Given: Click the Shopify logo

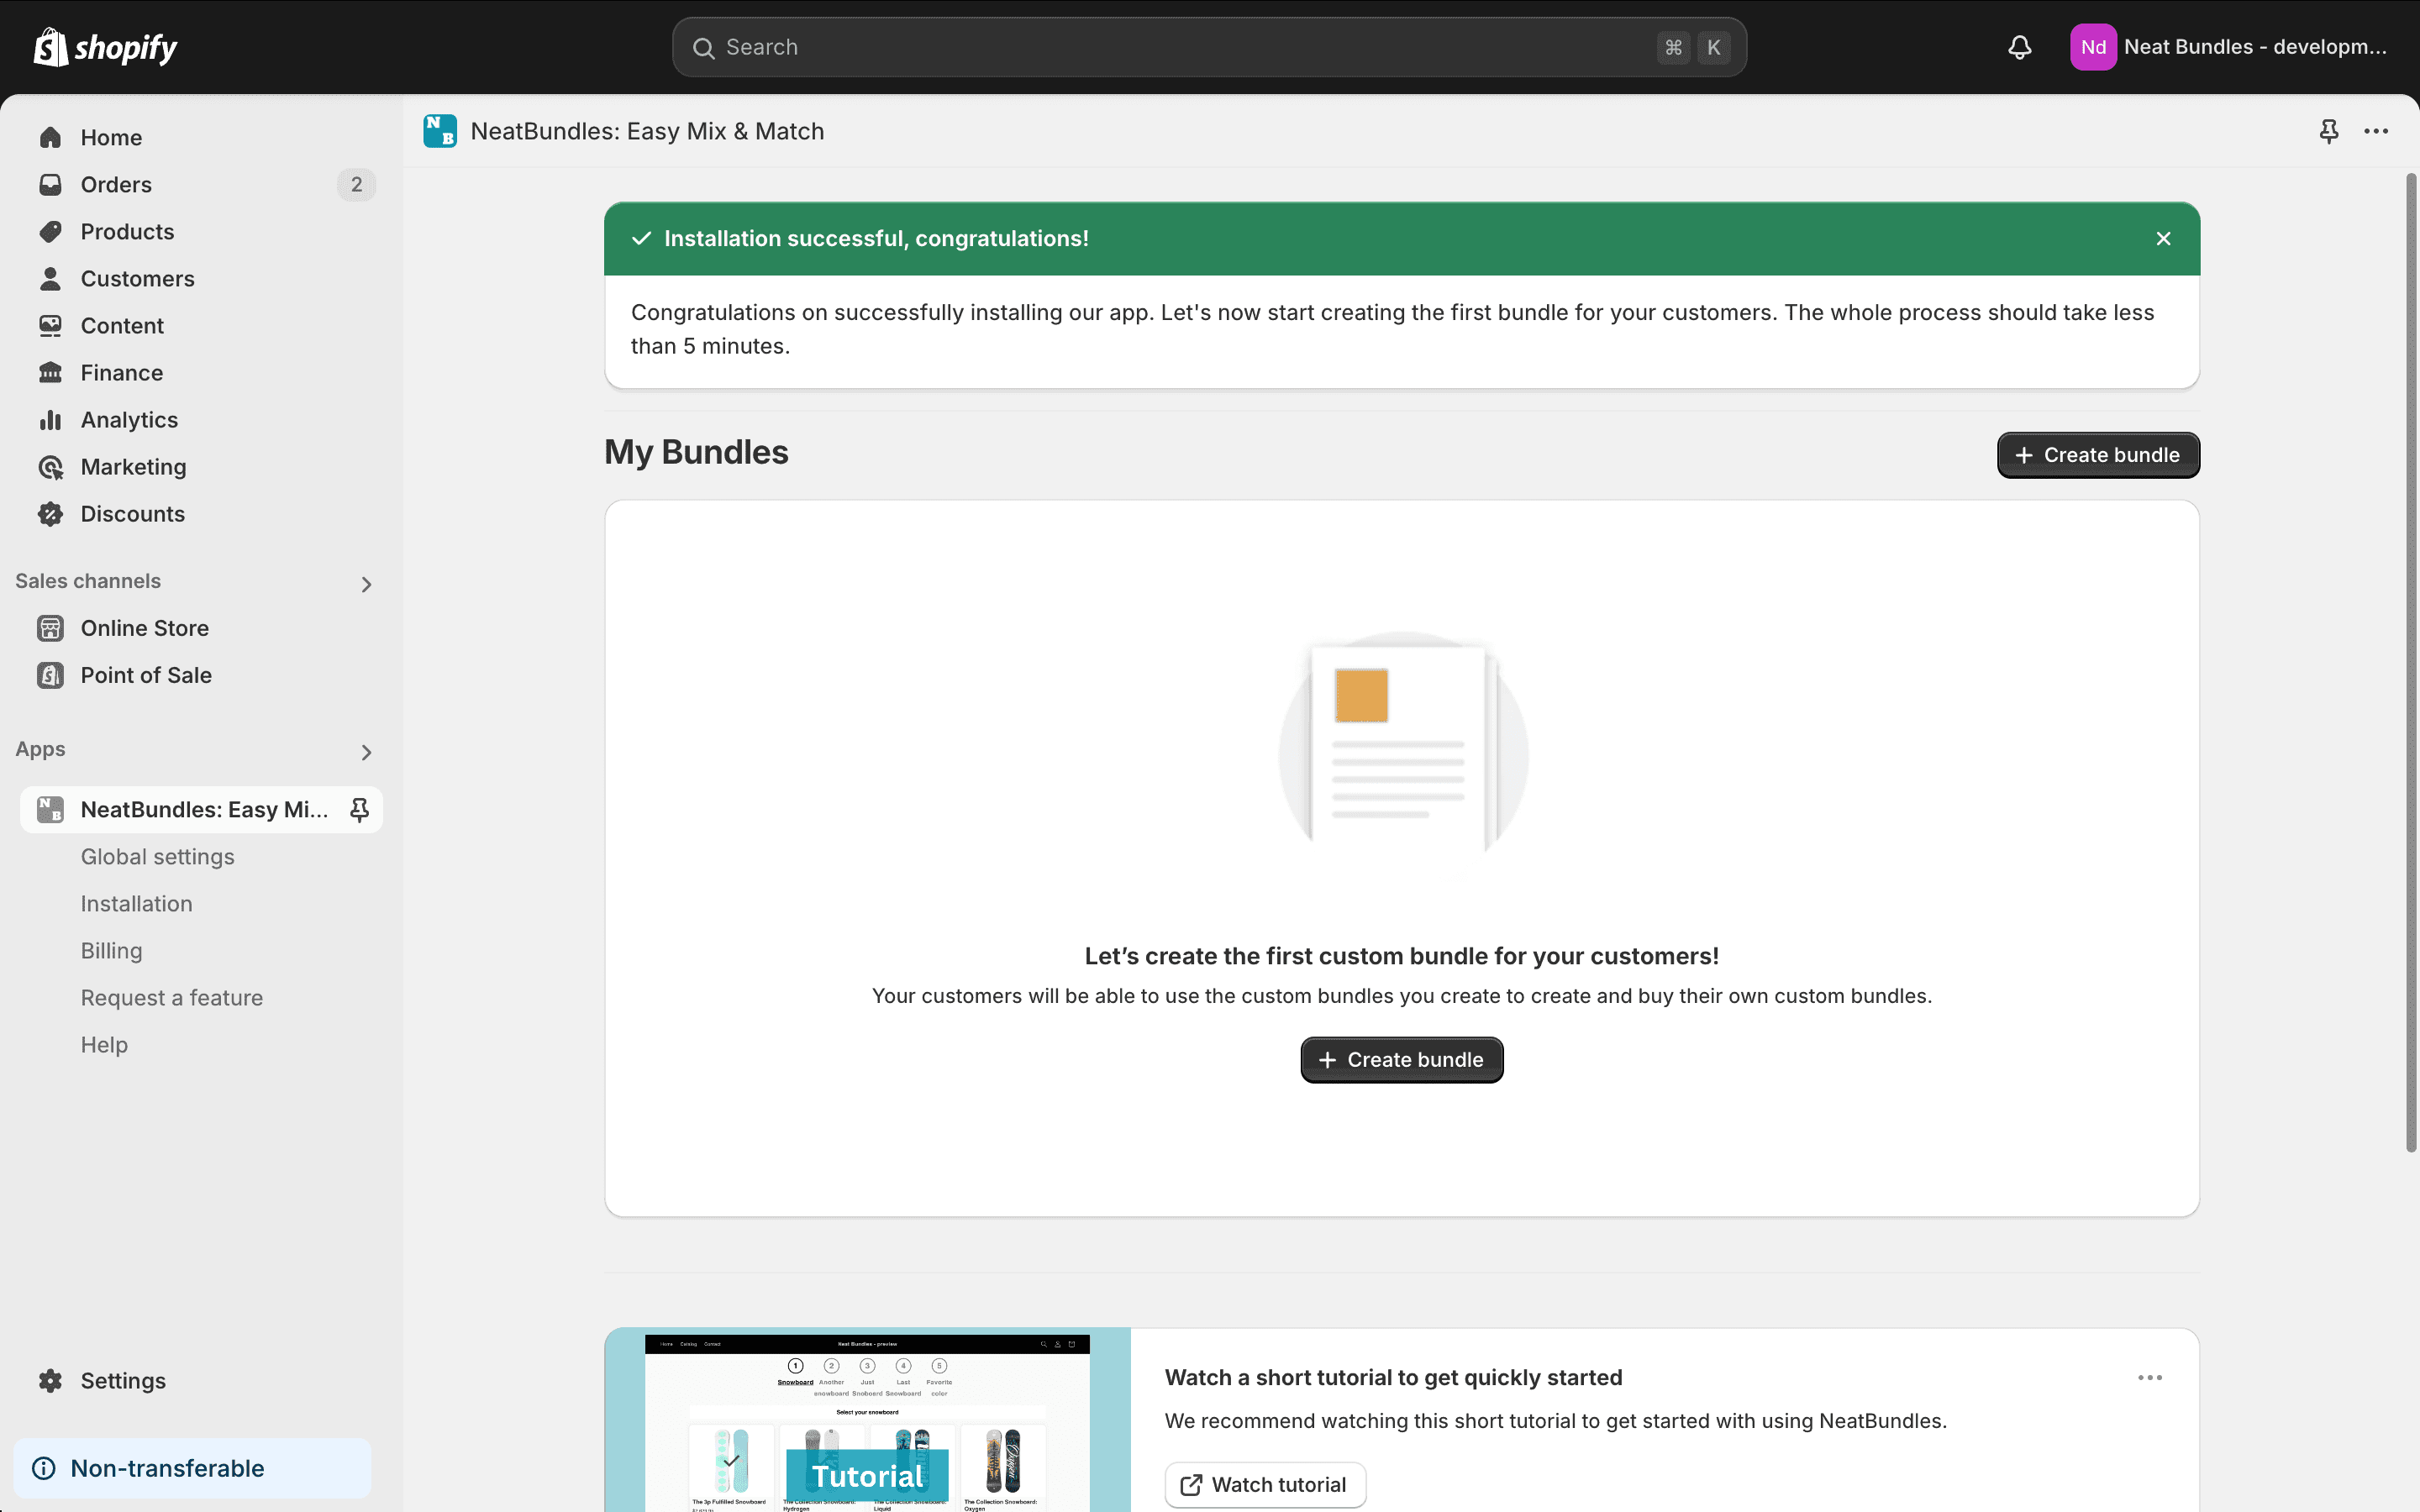Looking at the screenshot, I should (105, 47).
